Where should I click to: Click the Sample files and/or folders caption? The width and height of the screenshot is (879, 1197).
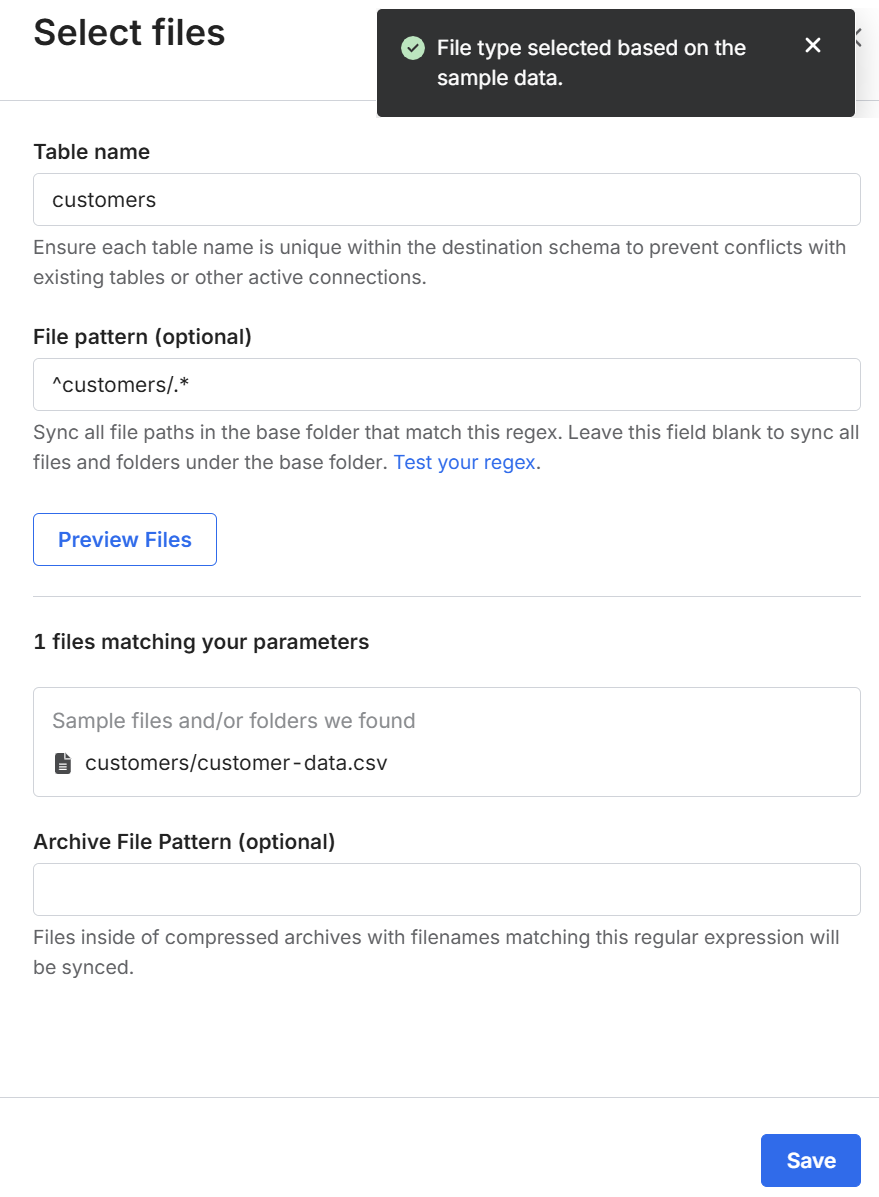click(x=233, y=721)
